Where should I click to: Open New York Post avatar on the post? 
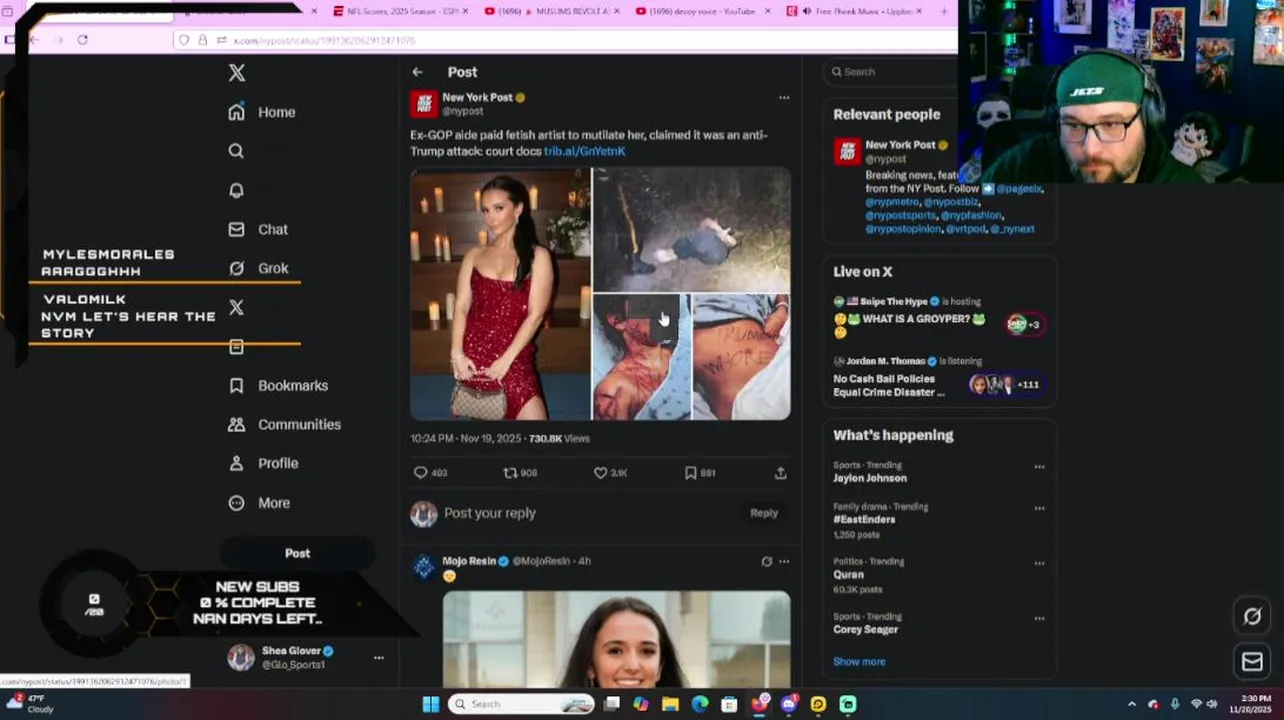click(424, 104)
